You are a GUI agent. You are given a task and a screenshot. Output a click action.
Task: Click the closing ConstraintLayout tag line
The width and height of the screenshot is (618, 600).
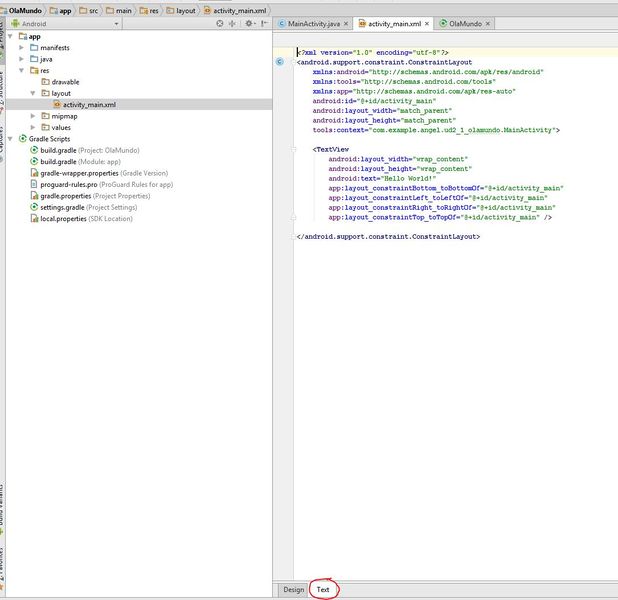[388, 237]
